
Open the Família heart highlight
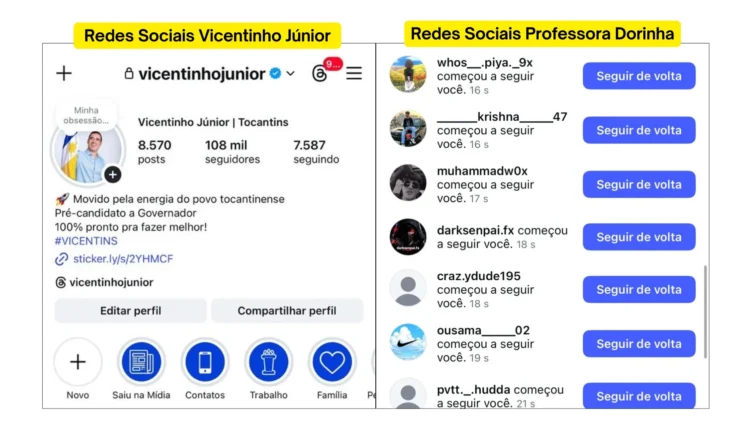[x=332, y=362]
